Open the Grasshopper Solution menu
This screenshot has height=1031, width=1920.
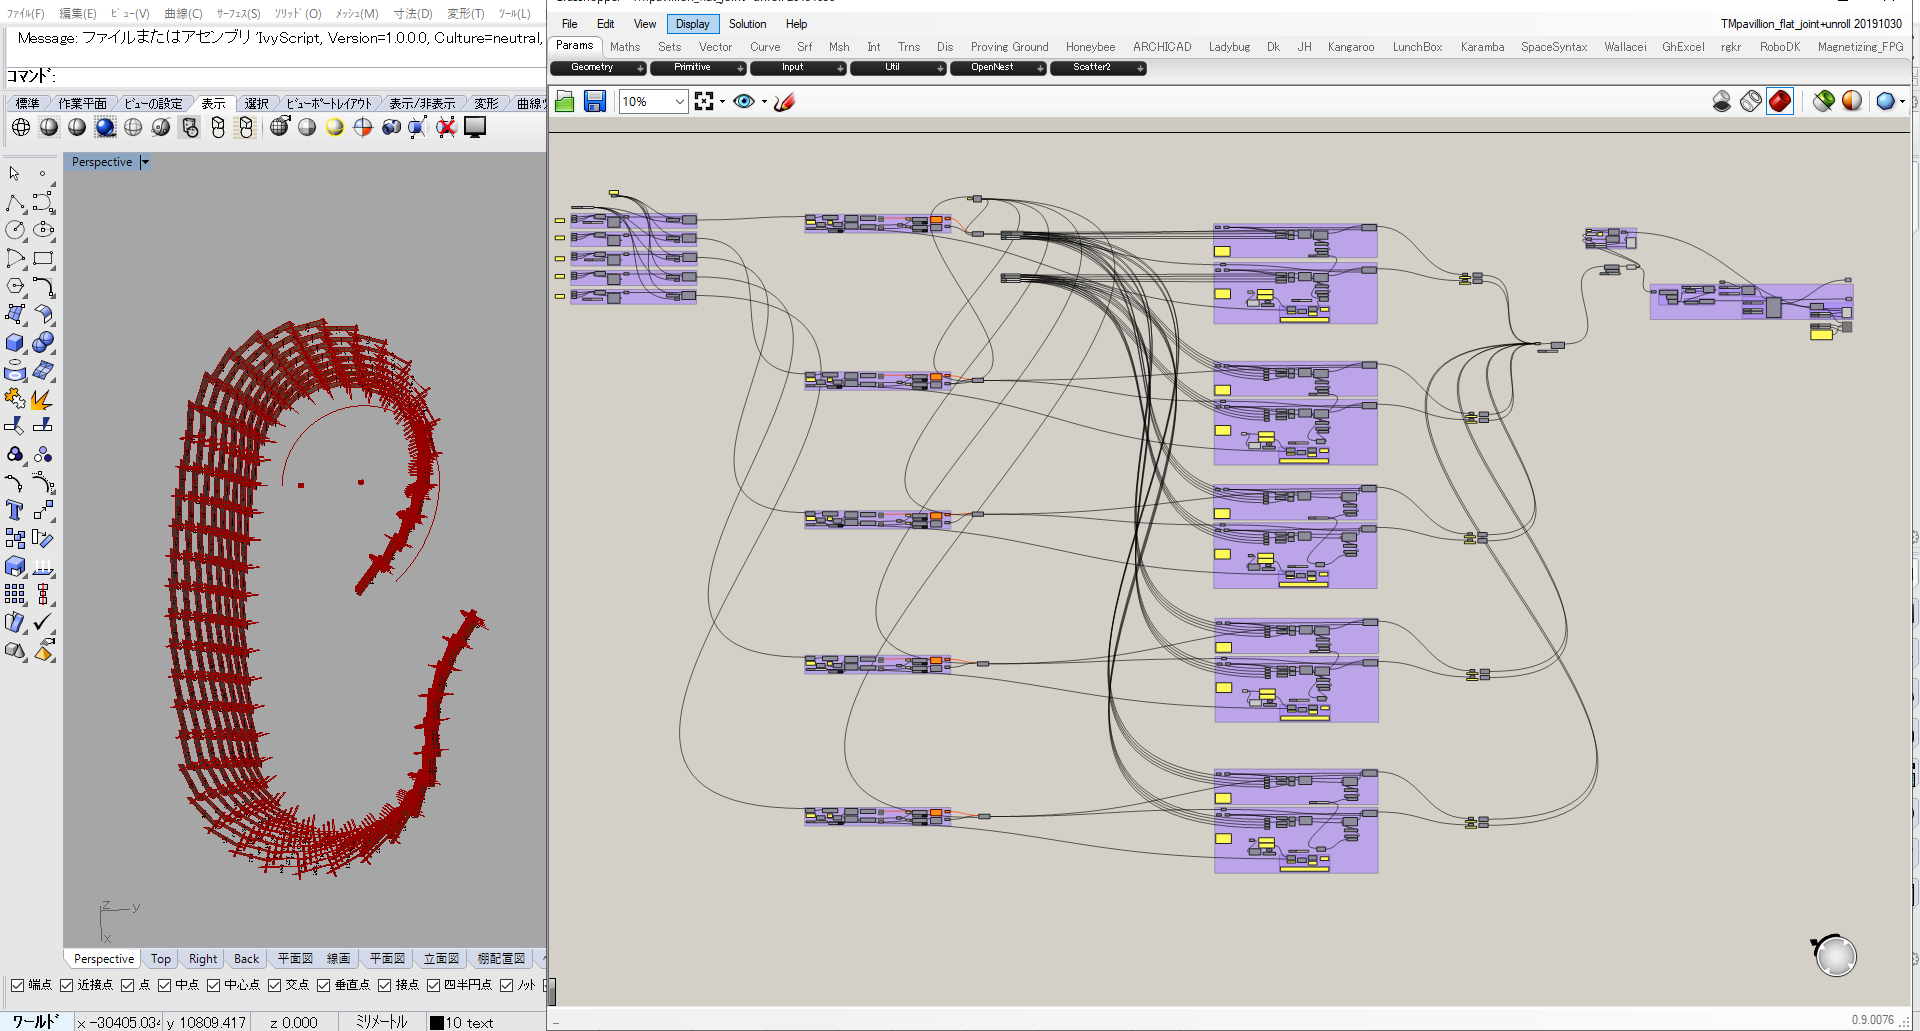[x=747, y=24]
